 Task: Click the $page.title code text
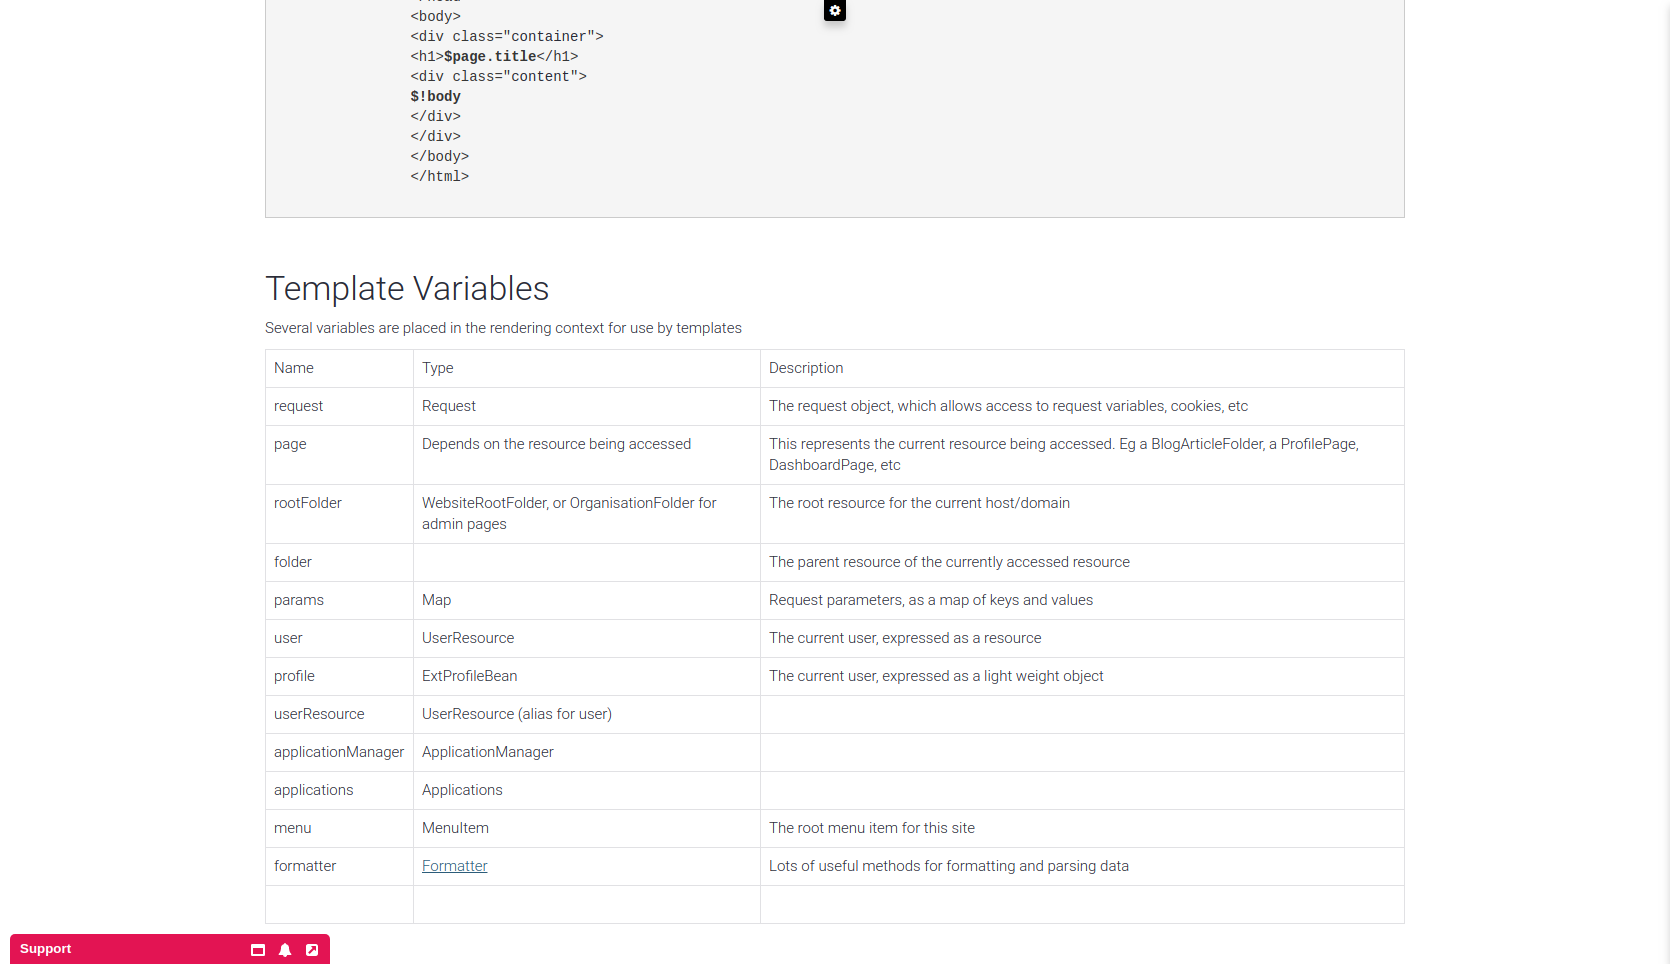(490, 56)
